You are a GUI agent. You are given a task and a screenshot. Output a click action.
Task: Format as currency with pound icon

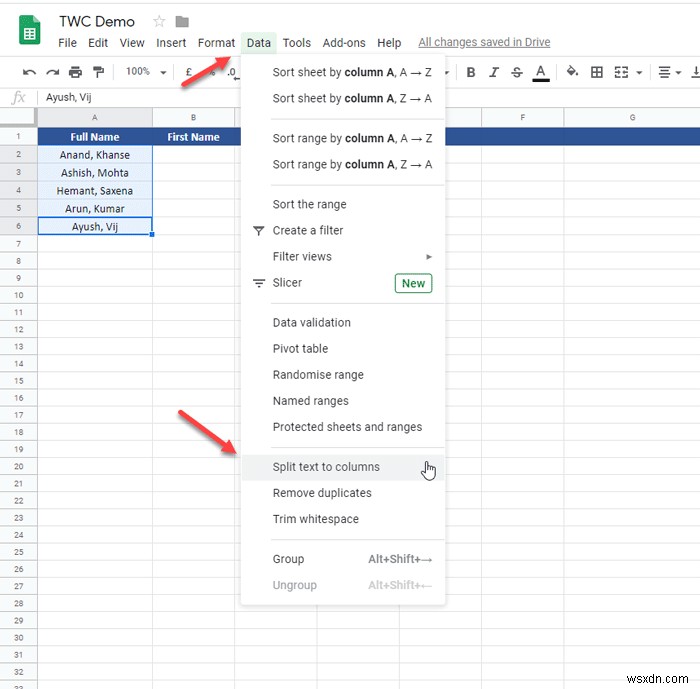[189, 72]
